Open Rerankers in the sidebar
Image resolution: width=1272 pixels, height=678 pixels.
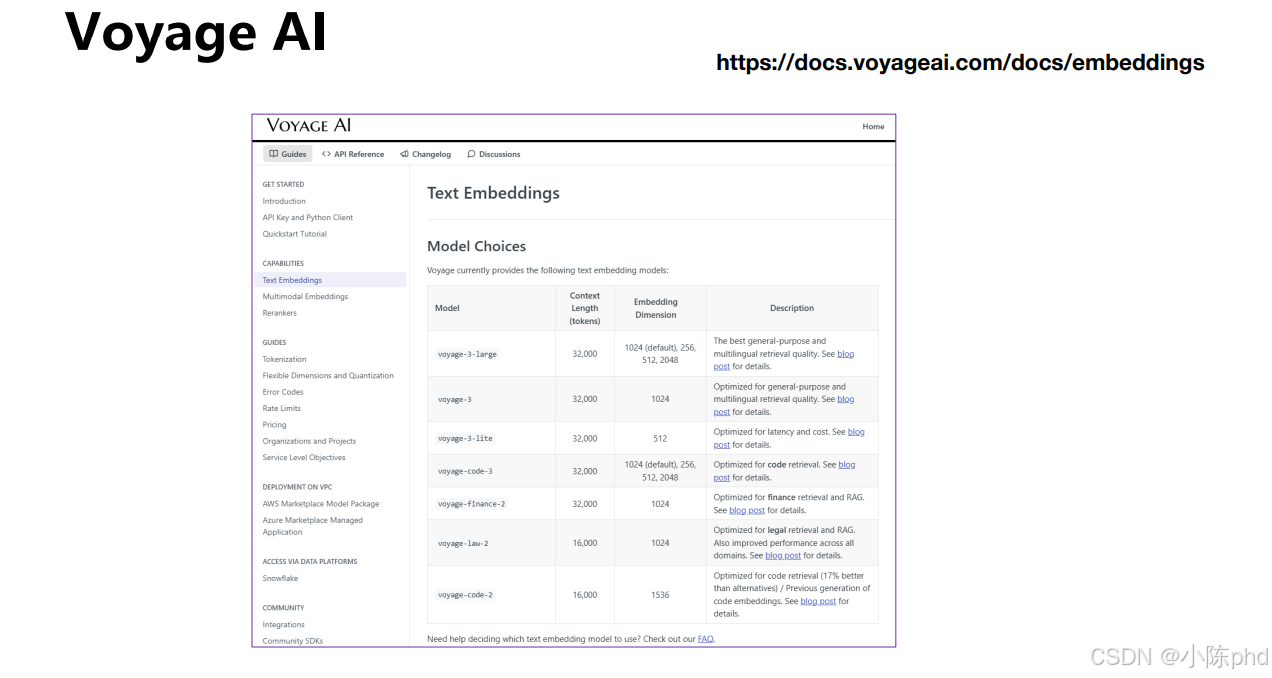(280, 313)
